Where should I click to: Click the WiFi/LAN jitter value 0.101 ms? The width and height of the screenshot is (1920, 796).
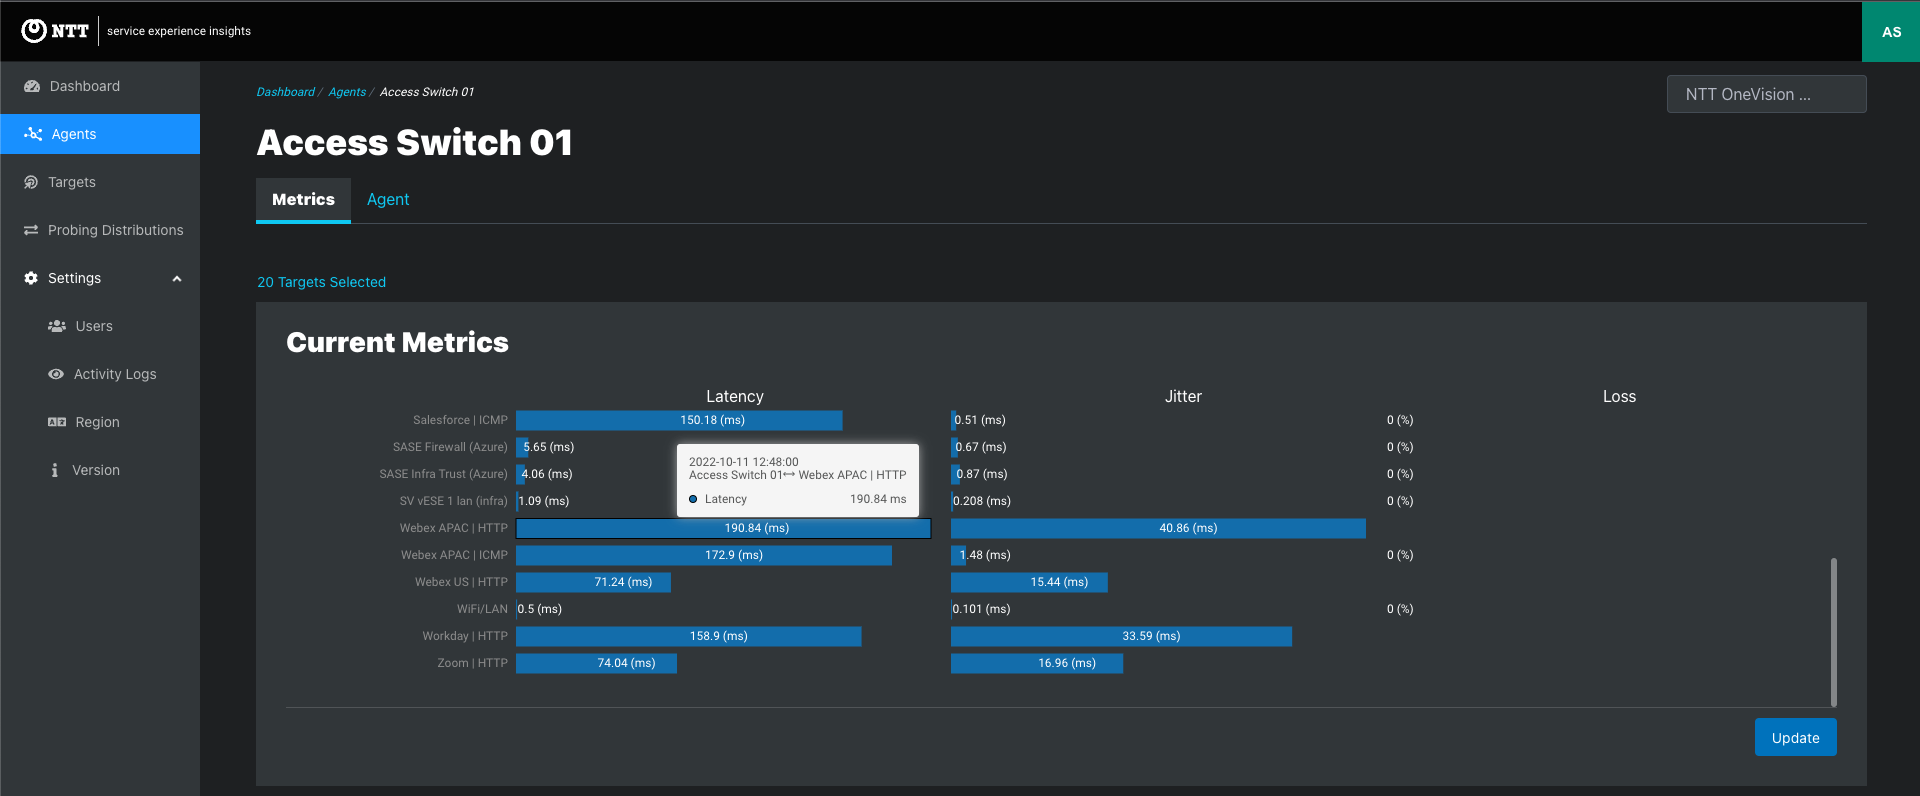pos(981,609)
